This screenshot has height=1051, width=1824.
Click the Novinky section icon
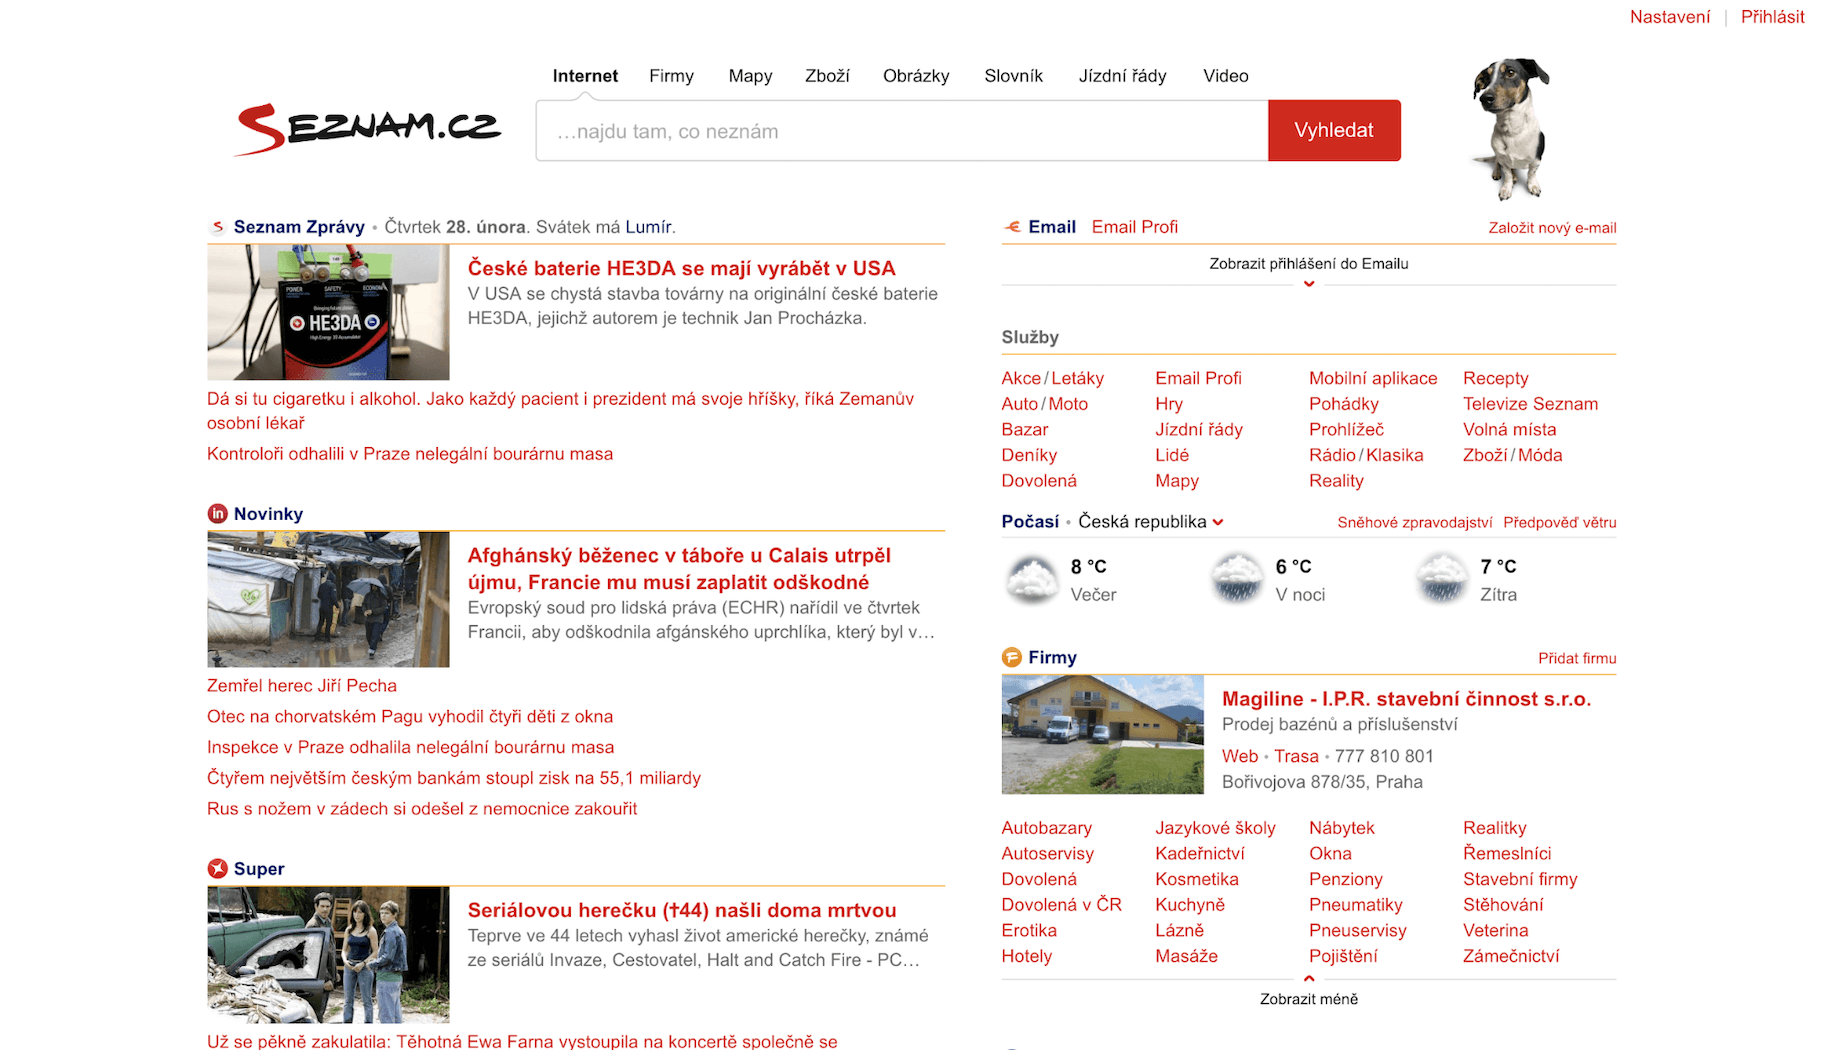pyautogui.click(x=217, y=514)
